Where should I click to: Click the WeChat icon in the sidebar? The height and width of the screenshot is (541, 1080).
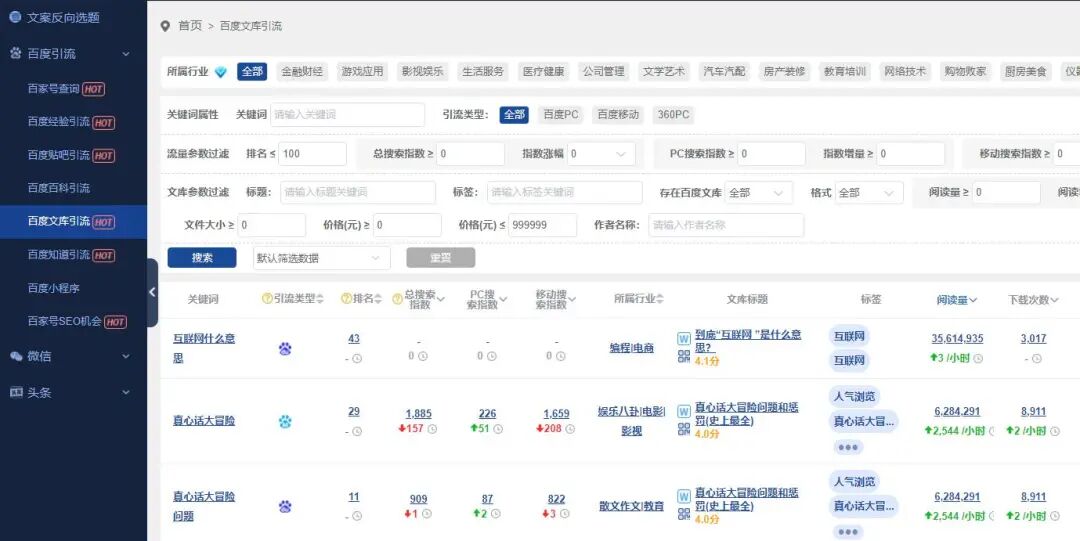(x=16, y=356)
